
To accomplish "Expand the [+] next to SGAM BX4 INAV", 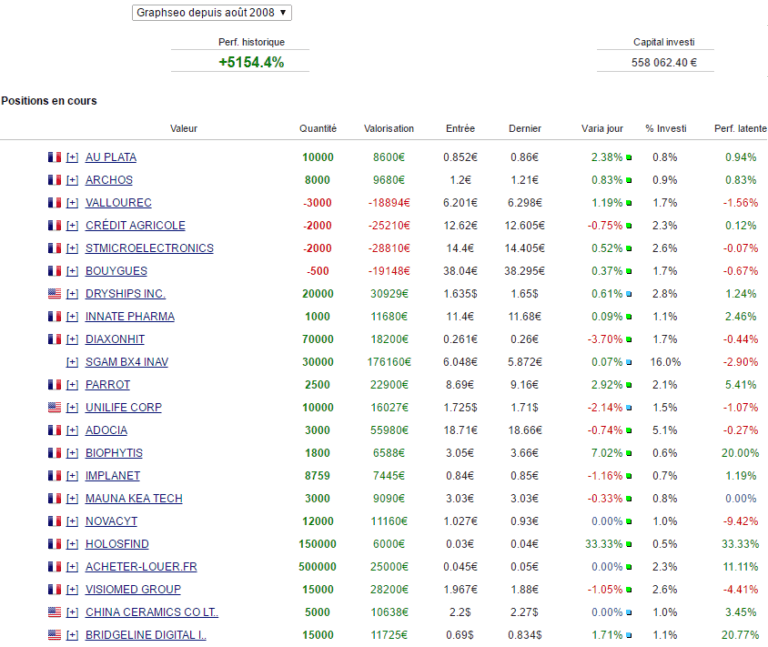I will coord(72,362).
